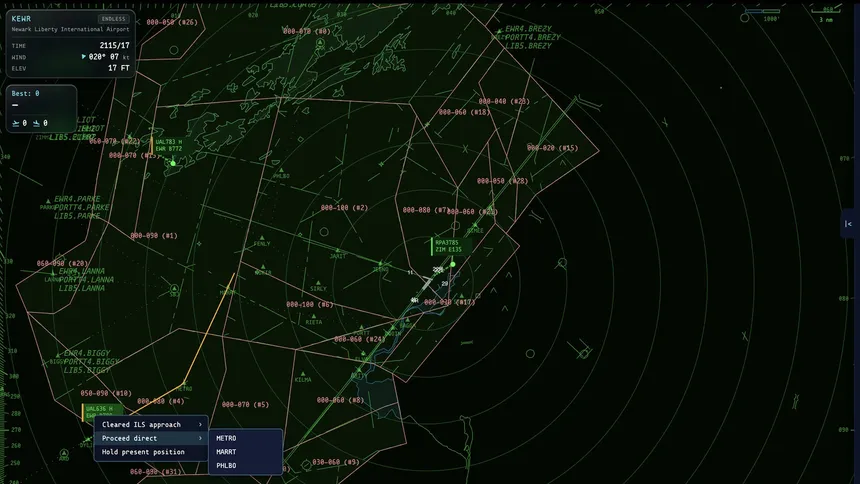Screen dimensions: 860x484
Task: Click the KILMA waypoint triangle
Action: (x=303, y=374)
